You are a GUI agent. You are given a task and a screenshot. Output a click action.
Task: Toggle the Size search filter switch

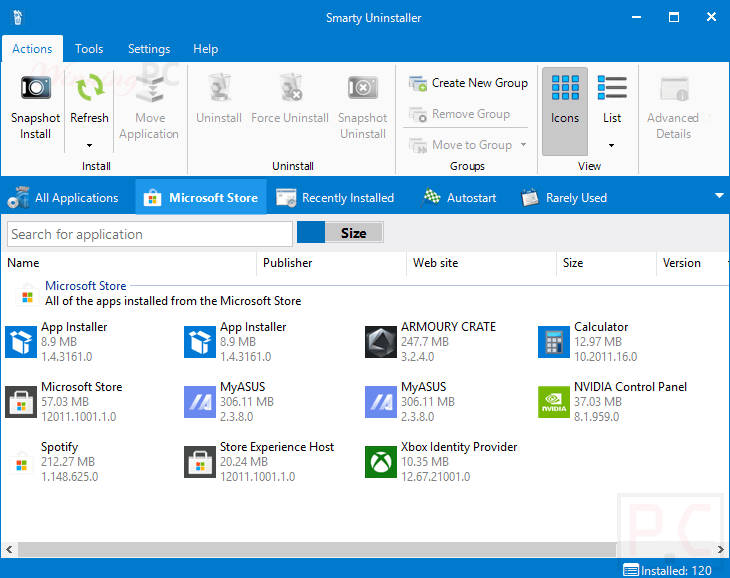pyautogui.click(x=340, y=233)
